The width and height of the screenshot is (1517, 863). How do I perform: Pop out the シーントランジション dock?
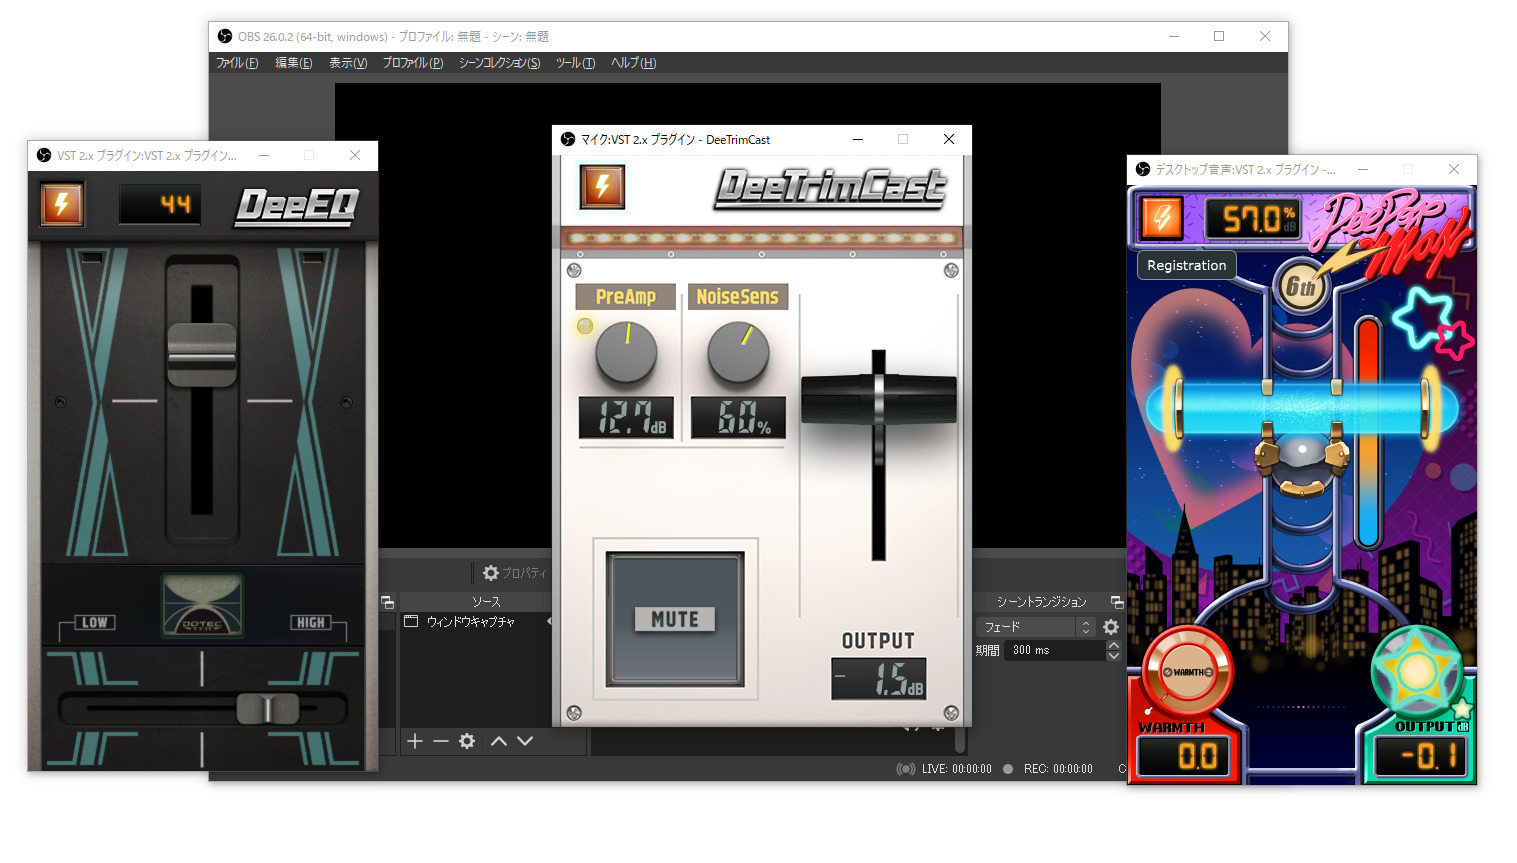[x=1117, y=602]
